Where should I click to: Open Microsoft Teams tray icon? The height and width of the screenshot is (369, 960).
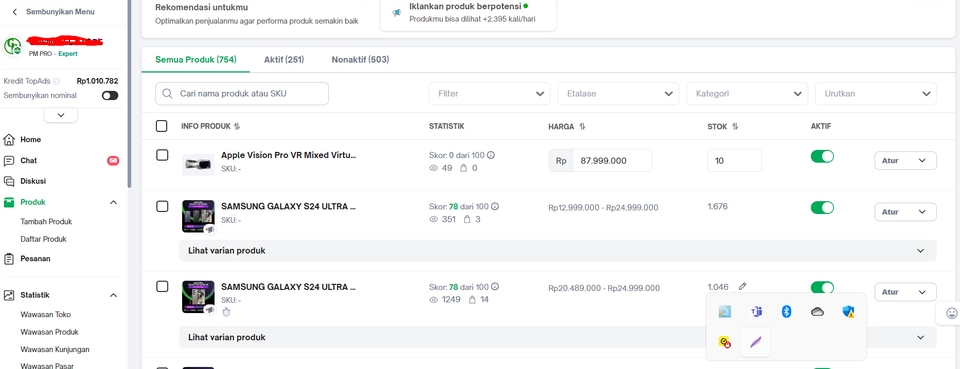pyautogui.click(x=756, y=312)
